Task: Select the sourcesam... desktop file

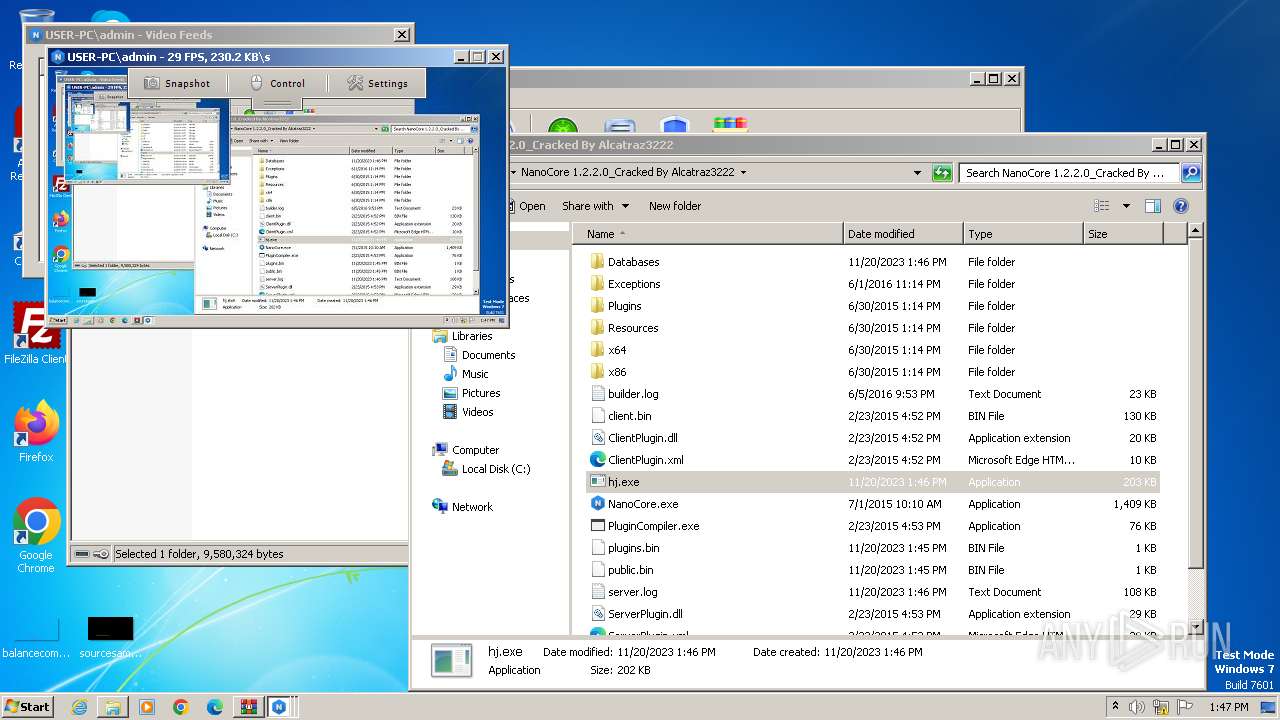Action: tap(110, 637)
